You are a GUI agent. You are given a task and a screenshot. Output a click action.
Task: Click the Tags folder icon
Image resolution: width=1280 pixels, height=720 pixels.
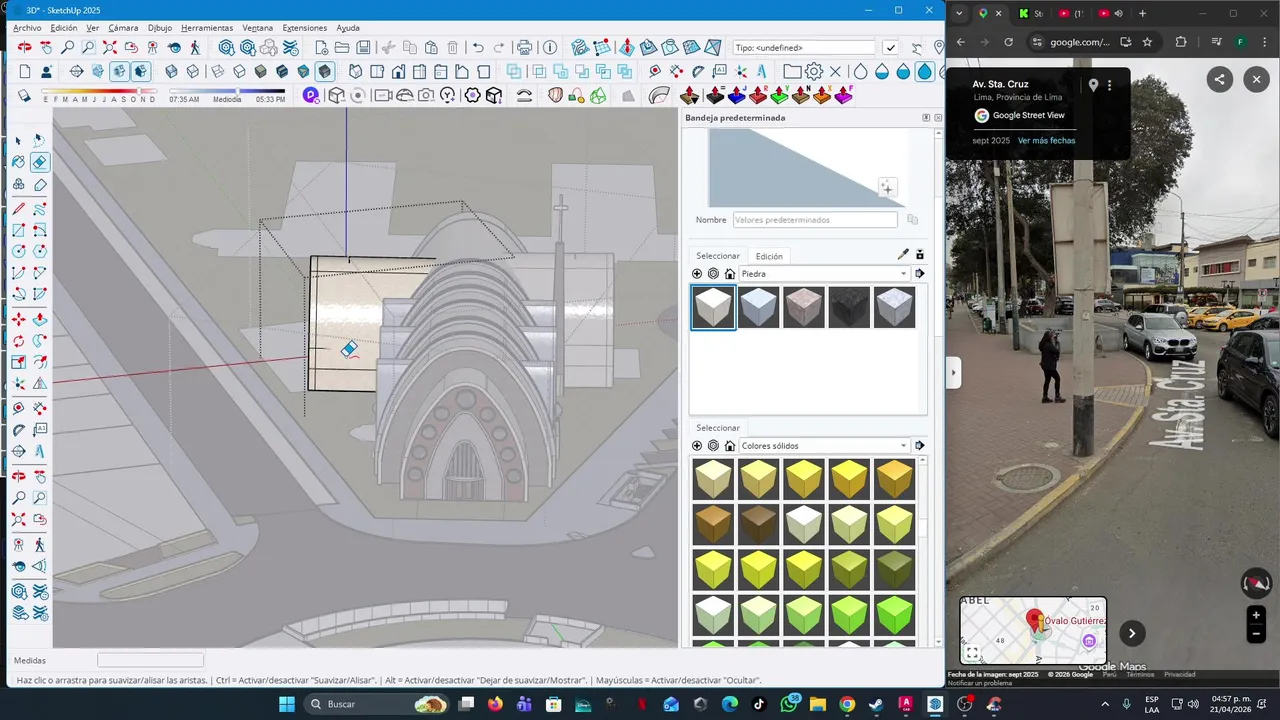pyautogui.click(x=792, y=71)
